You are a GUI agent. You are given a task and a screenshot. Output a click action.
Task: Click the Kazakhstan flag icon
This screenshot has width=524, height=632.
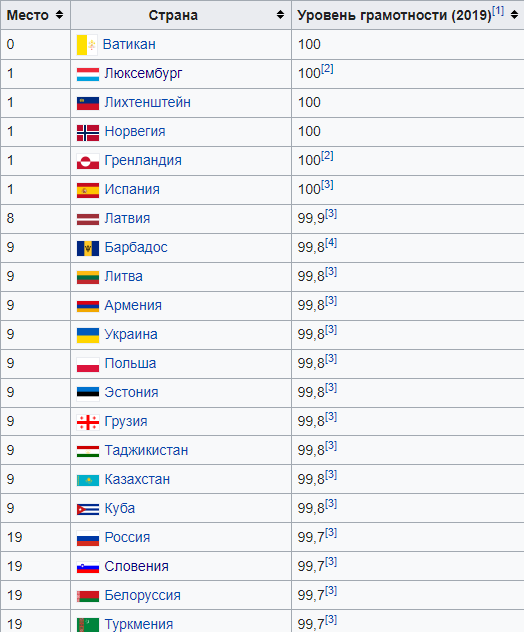pos(88,481)
